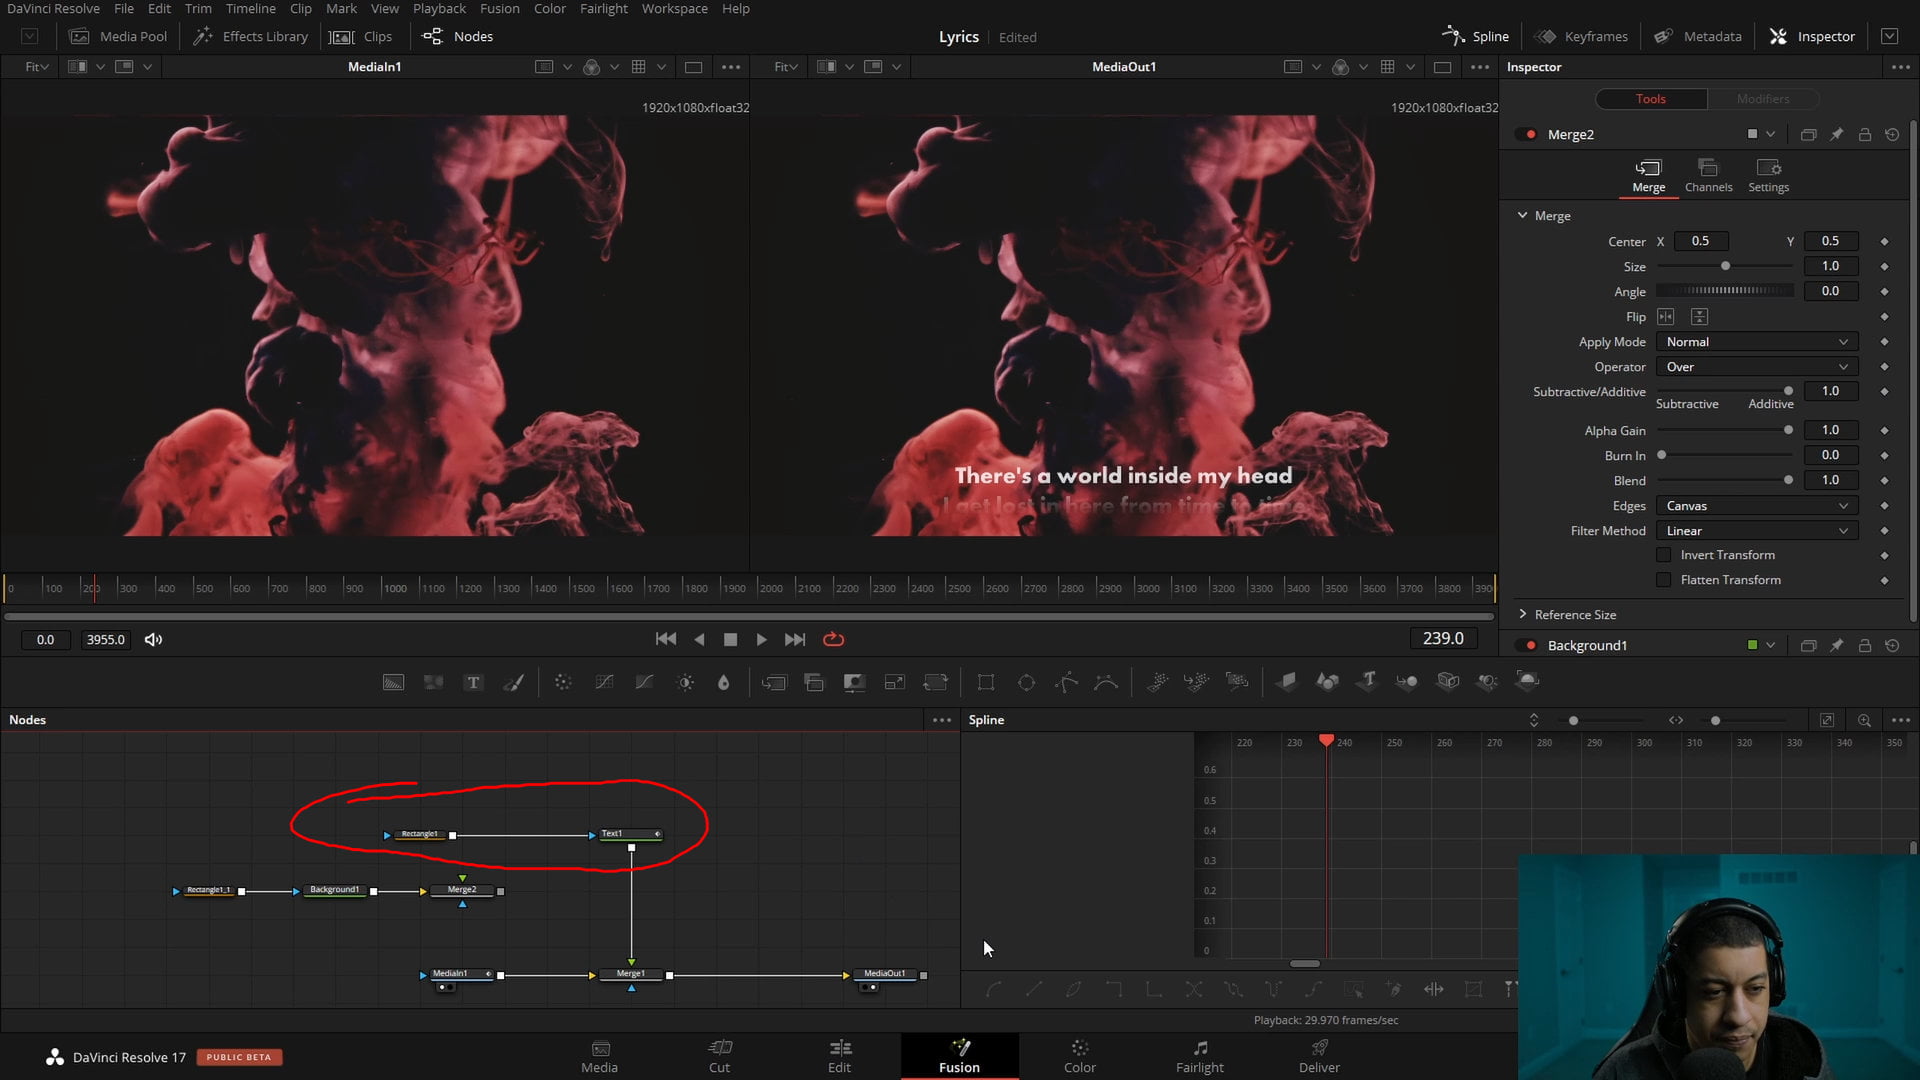Add a Rectangle mask from the toolbar
The height and width of the screenshot is (1080, 1920).
pyautogui.click(x=985, y=682)
